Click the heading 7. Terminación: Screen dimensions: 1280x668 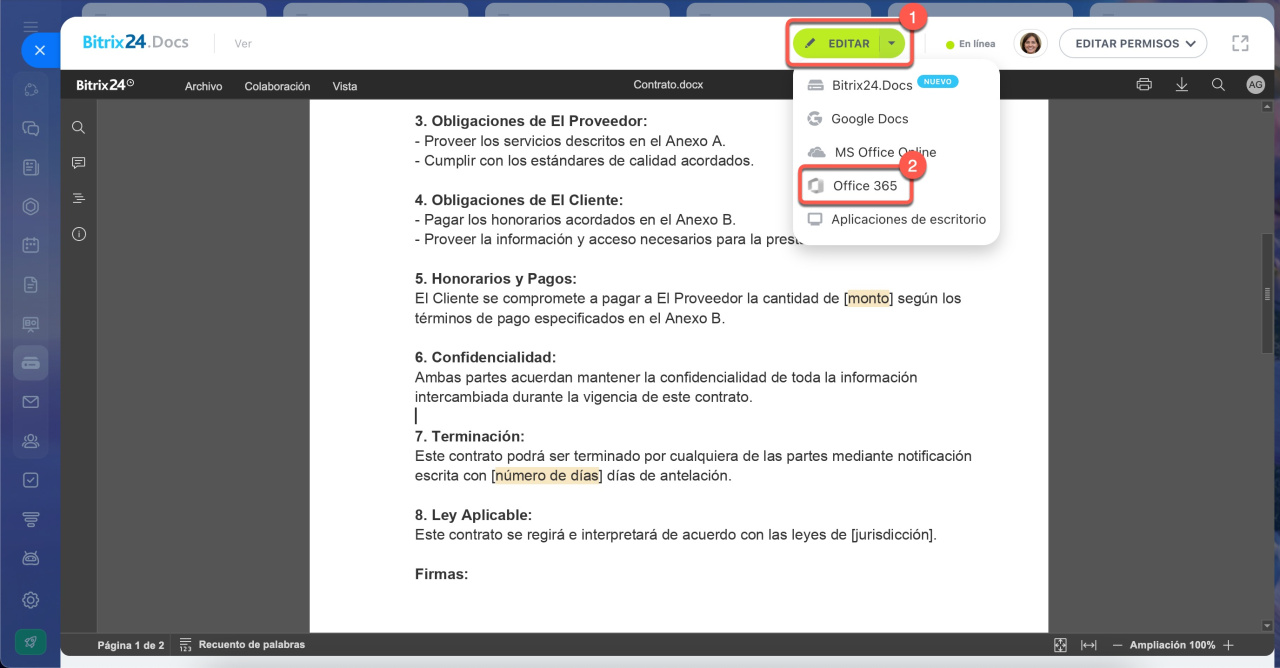[x=469, y=436]
